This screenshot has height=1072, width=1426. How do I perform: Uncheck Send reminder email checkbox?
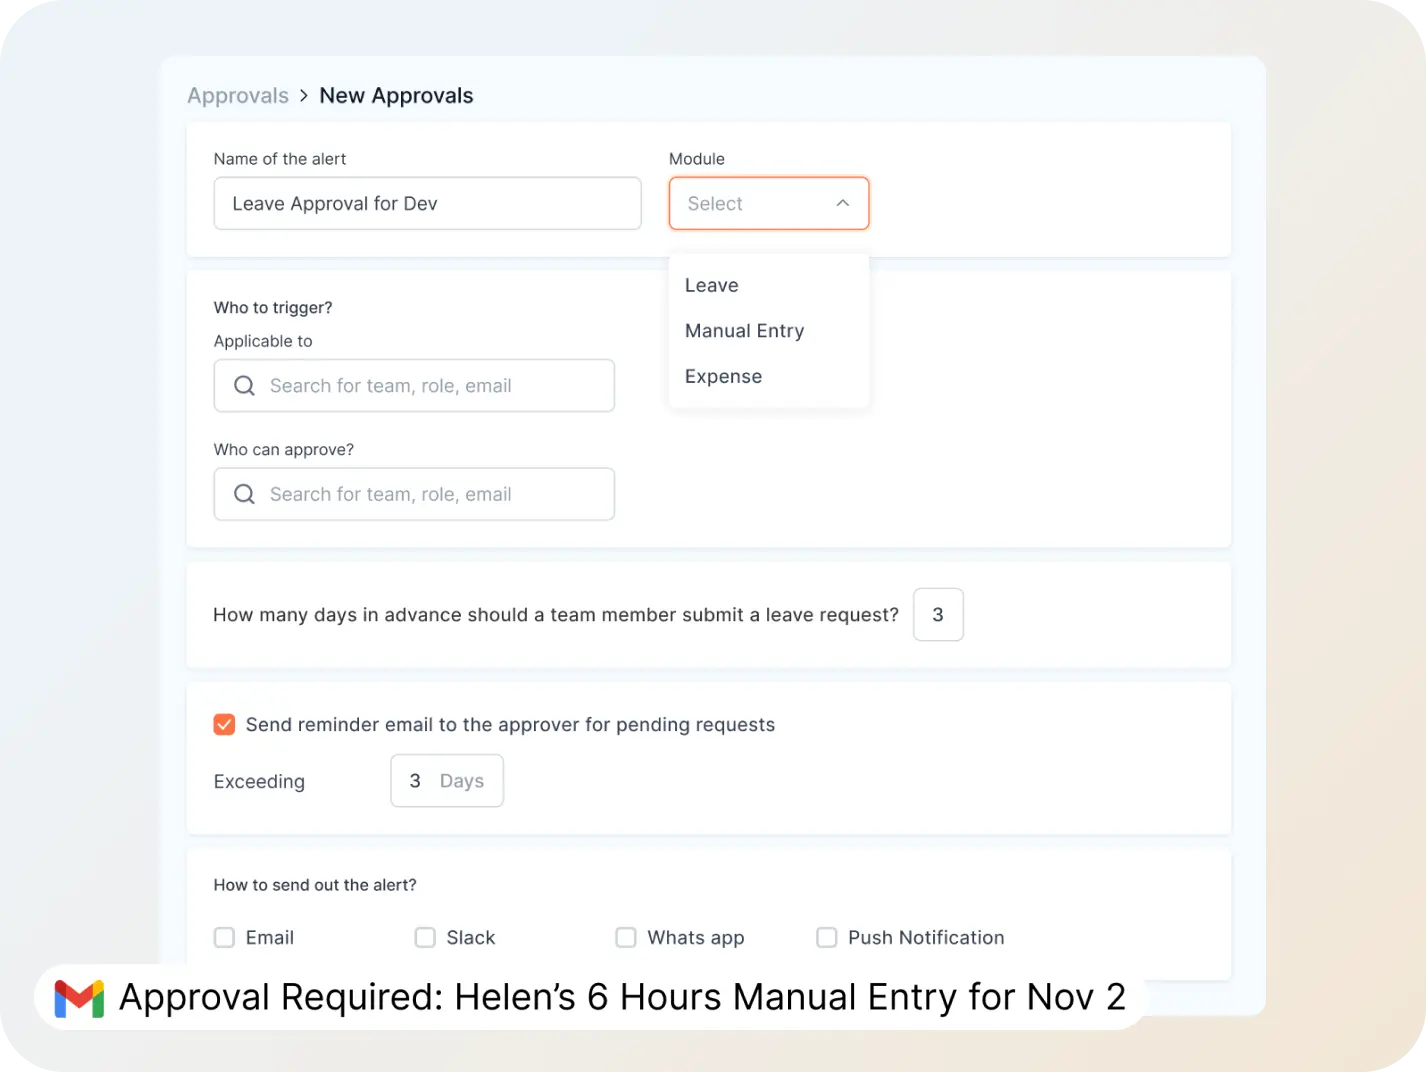tap(225, 725)
